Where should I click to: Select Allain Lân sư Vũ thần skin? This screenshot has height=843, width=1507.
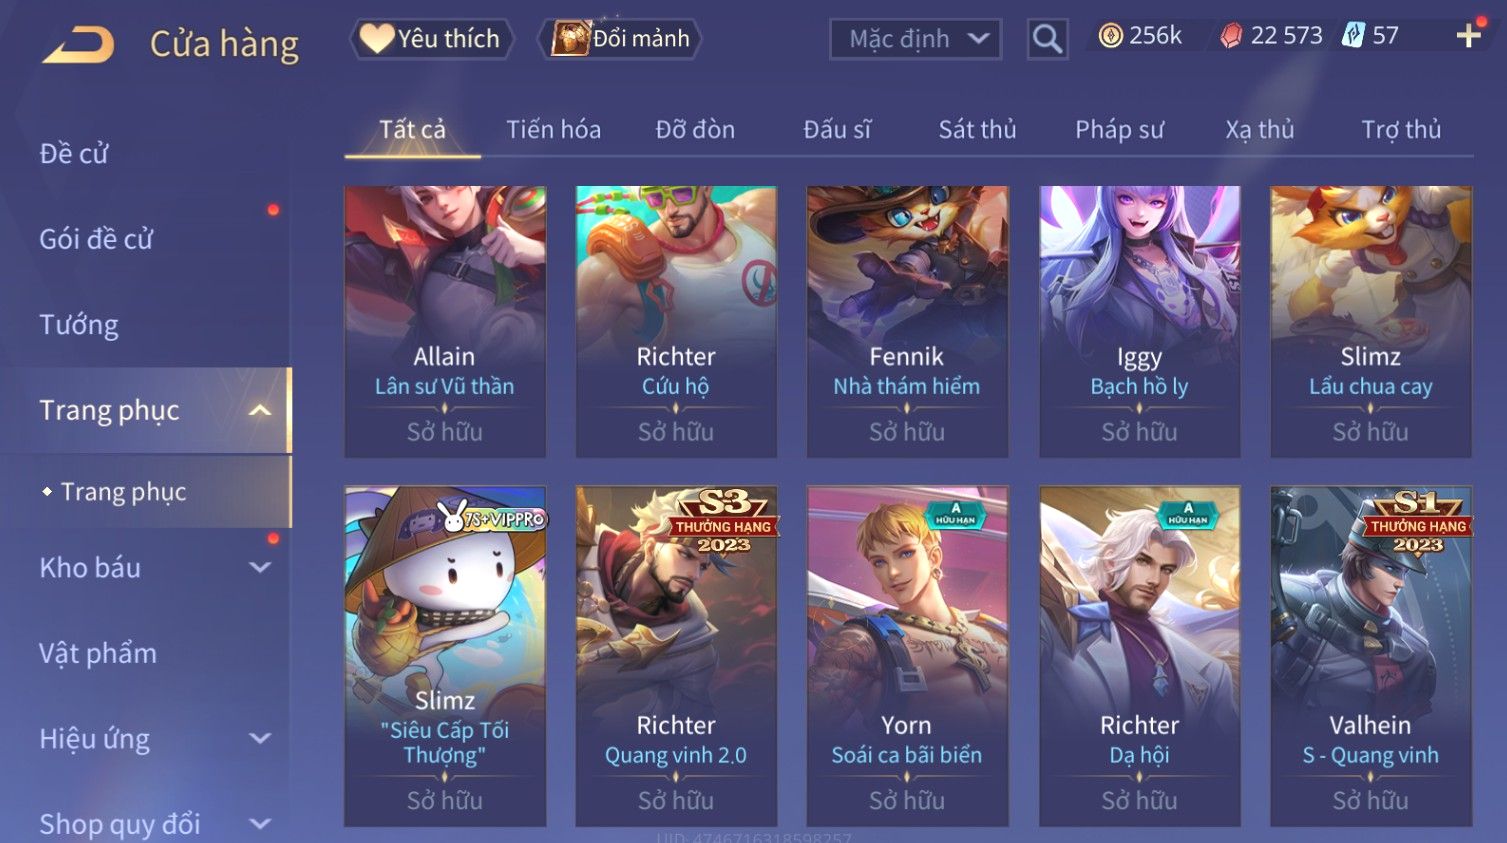point(445,321)
